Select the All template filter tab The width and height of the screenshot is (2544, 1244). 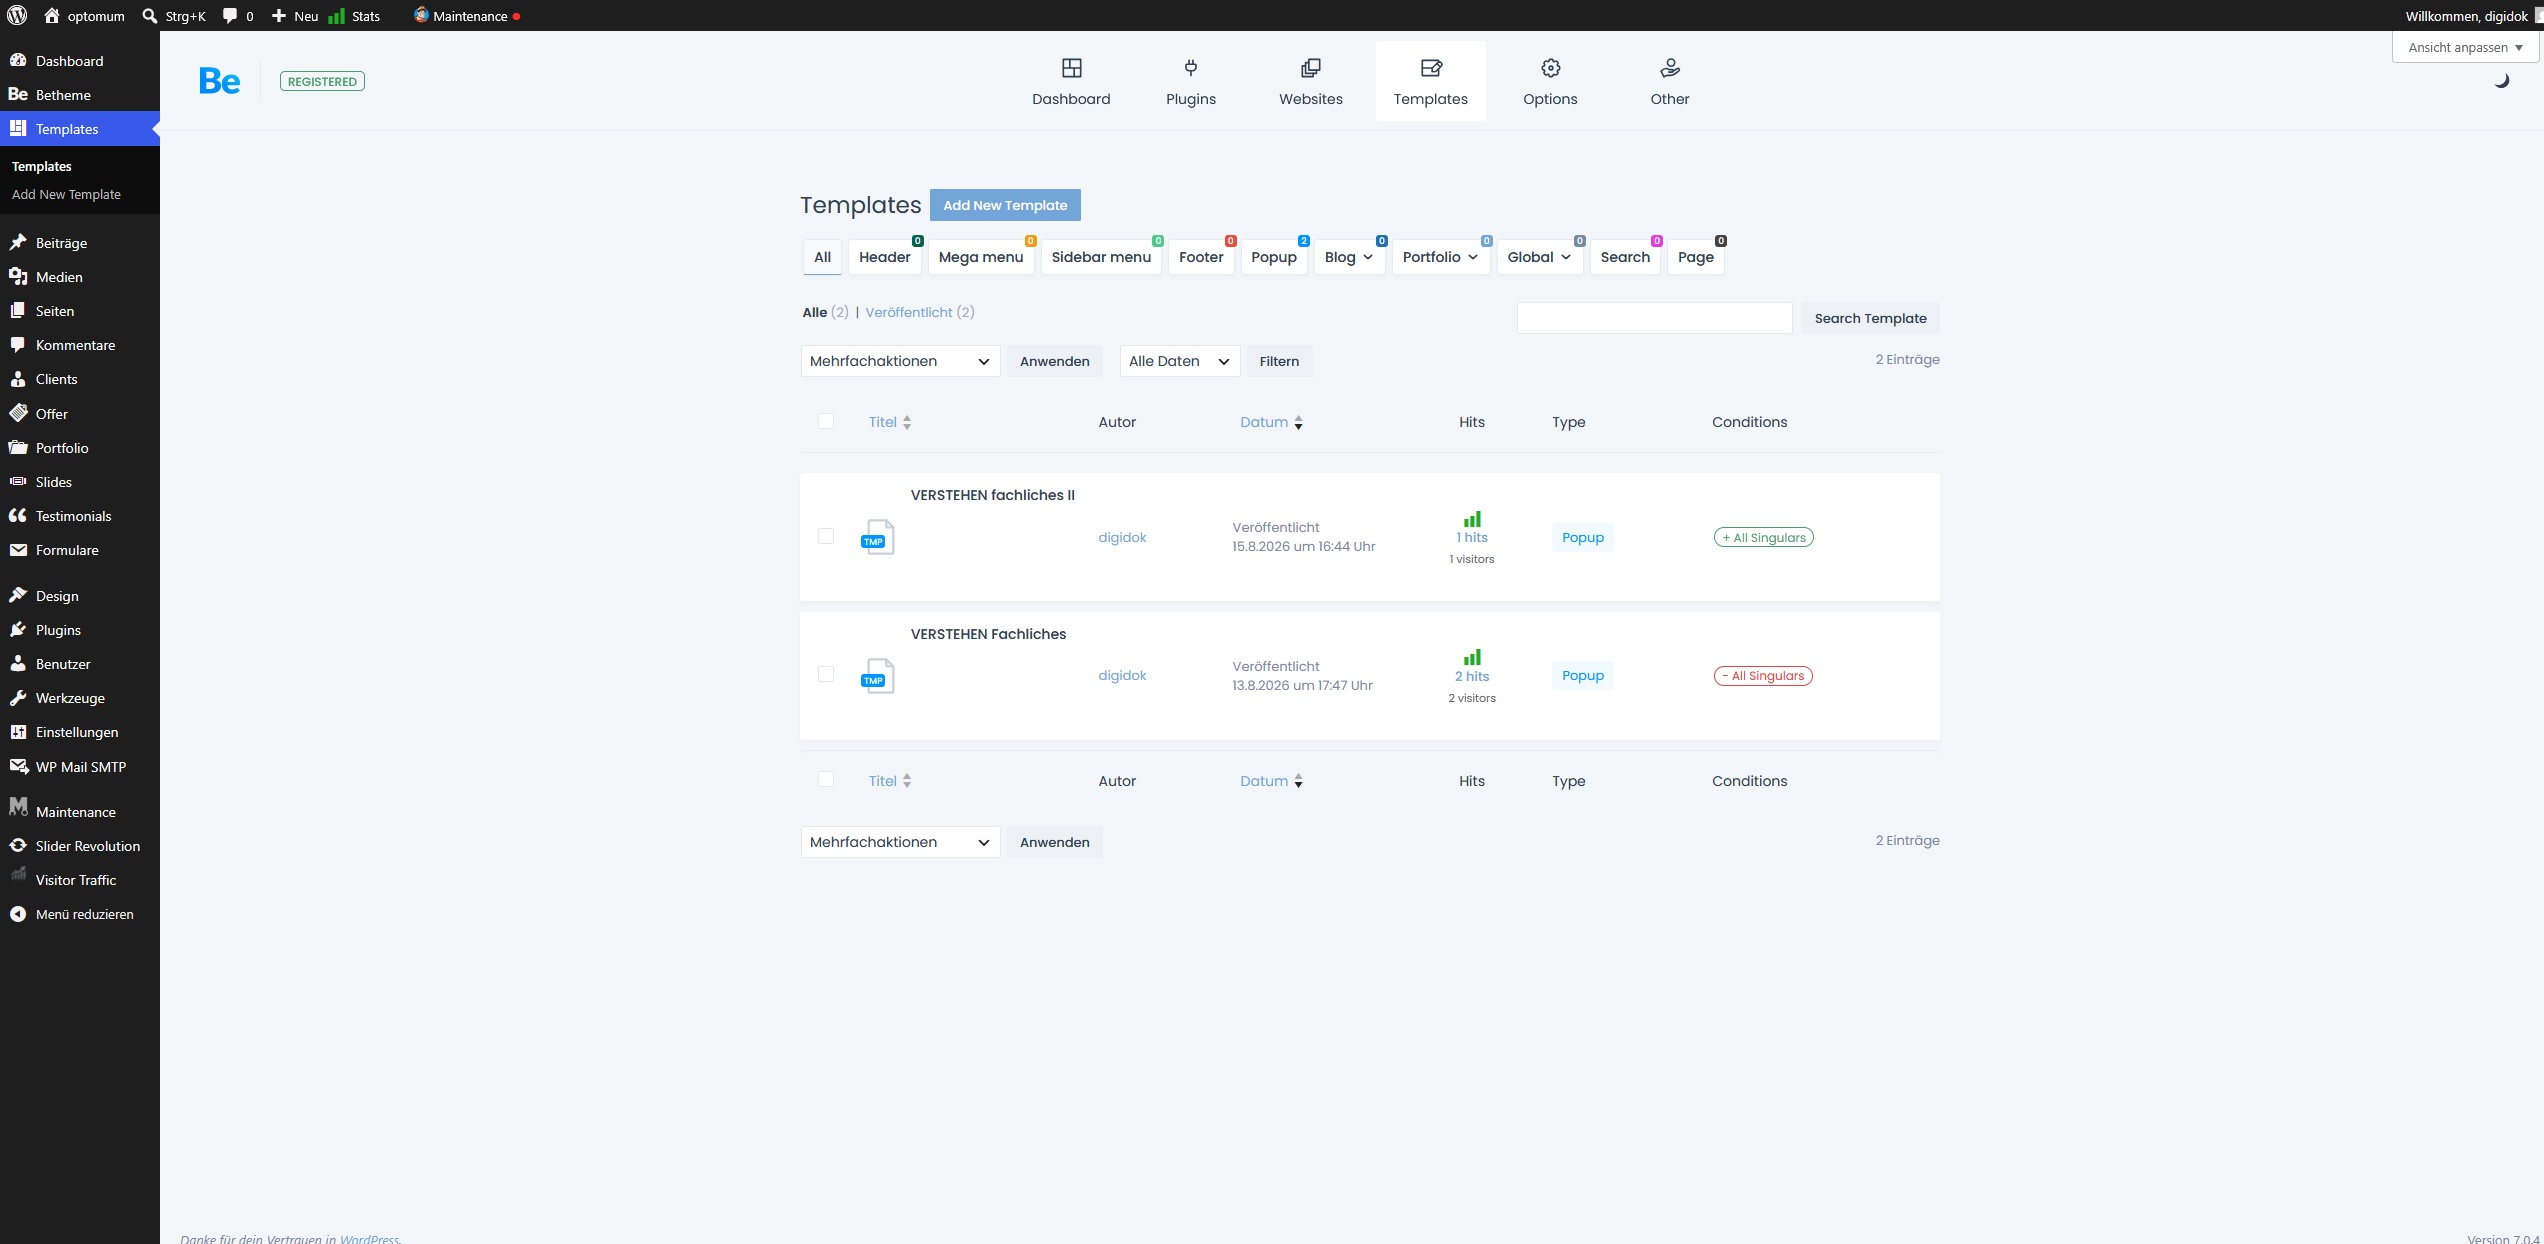click(x=822, y=257)
